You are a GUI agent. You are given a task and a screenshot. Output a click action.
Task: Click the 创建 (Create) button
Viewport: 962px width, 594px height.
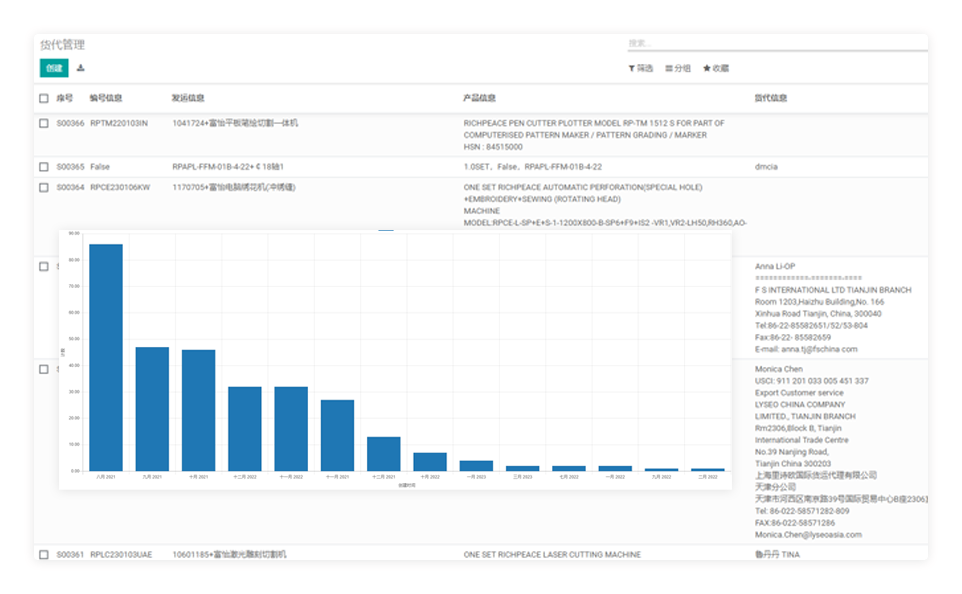pyautogui.click(x=54, y=68)
